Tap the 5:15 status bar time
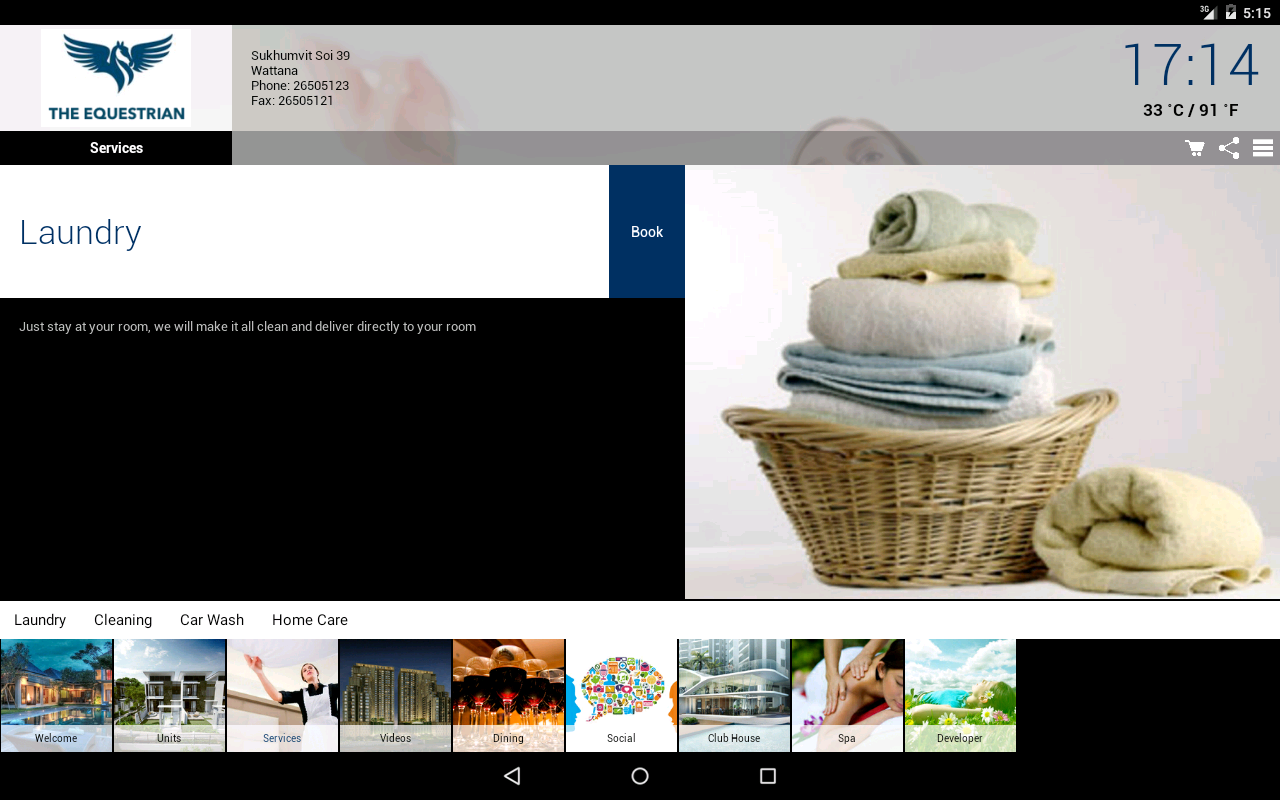This screenshot has height=800, width=1280. point(1257,13)
